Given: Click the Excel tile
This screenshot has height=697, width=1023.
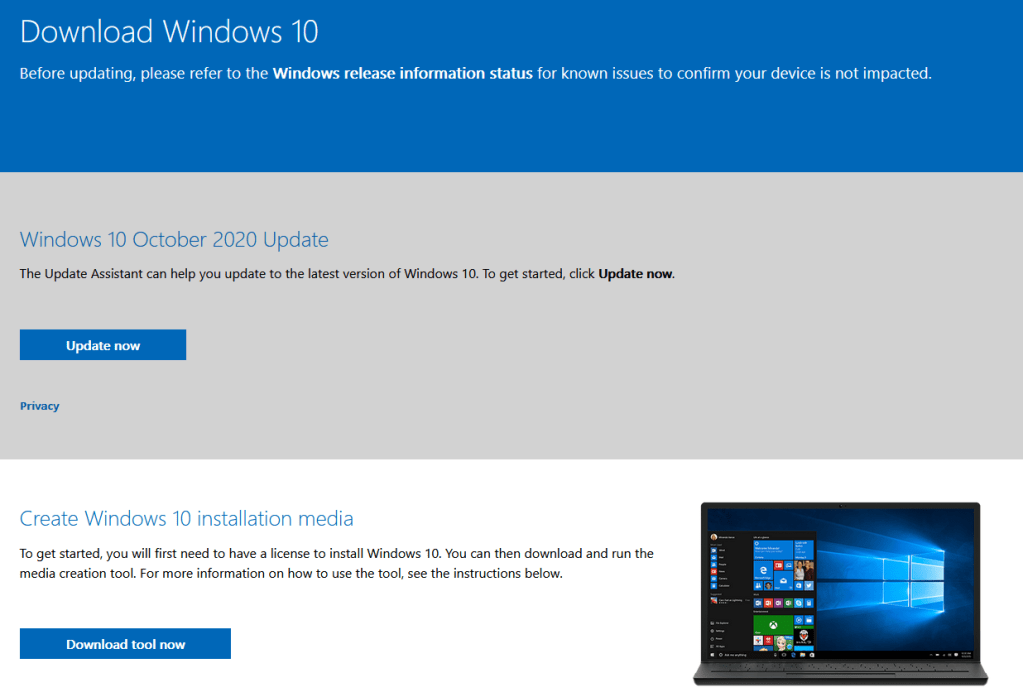Looking at the screenshot, I should coord(788,603).
